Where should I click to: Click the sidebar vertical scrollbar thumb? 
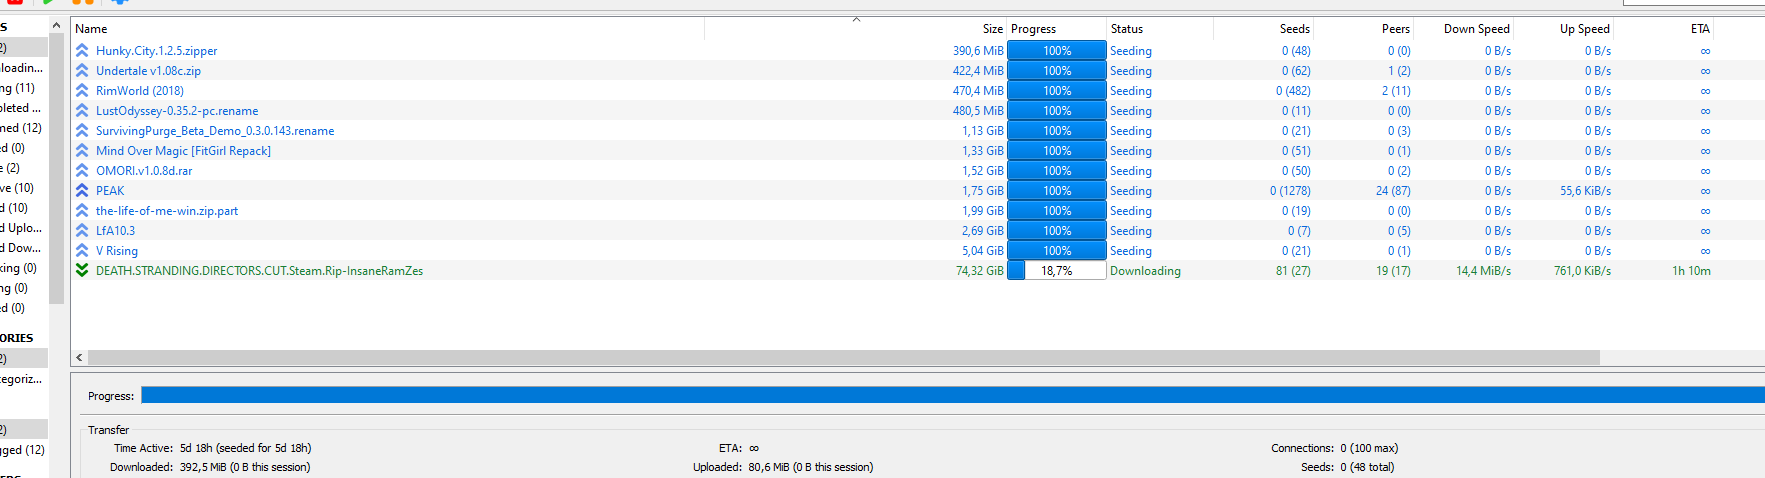[56, 170]
